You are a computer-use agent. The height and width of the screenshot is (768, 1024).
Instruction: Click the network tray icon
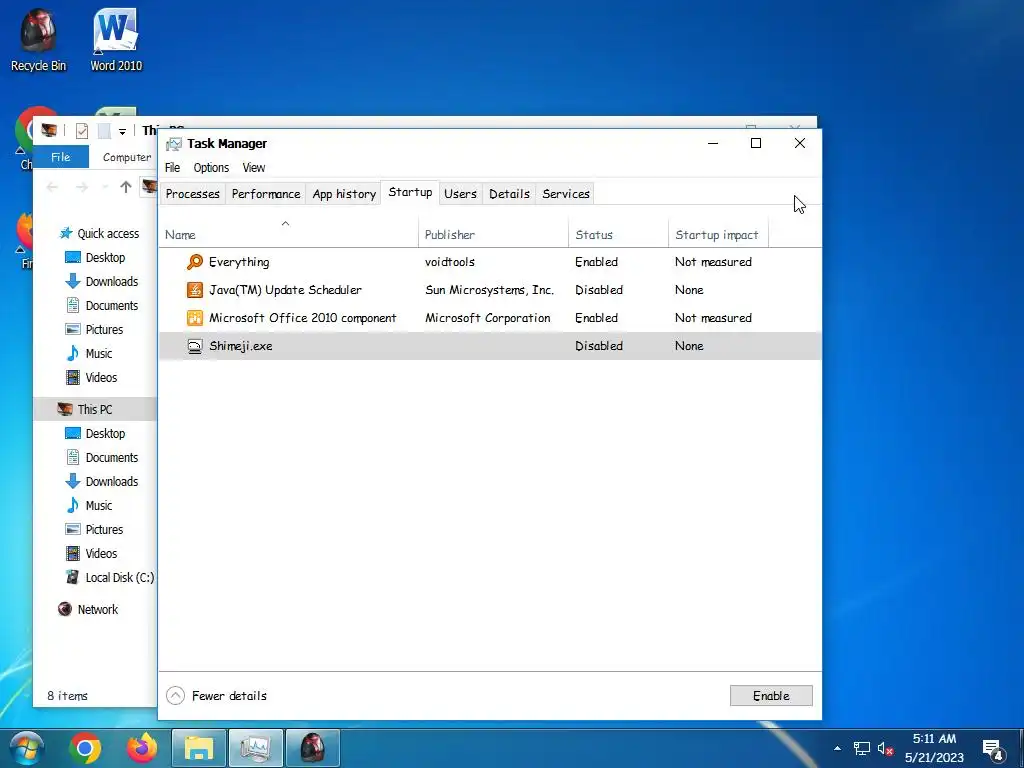tap(861, 748)
